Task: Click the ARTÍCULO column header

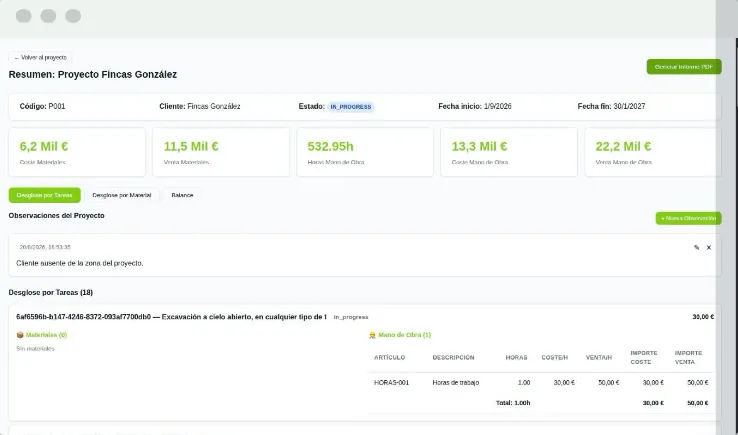Action: pos(389,358)
